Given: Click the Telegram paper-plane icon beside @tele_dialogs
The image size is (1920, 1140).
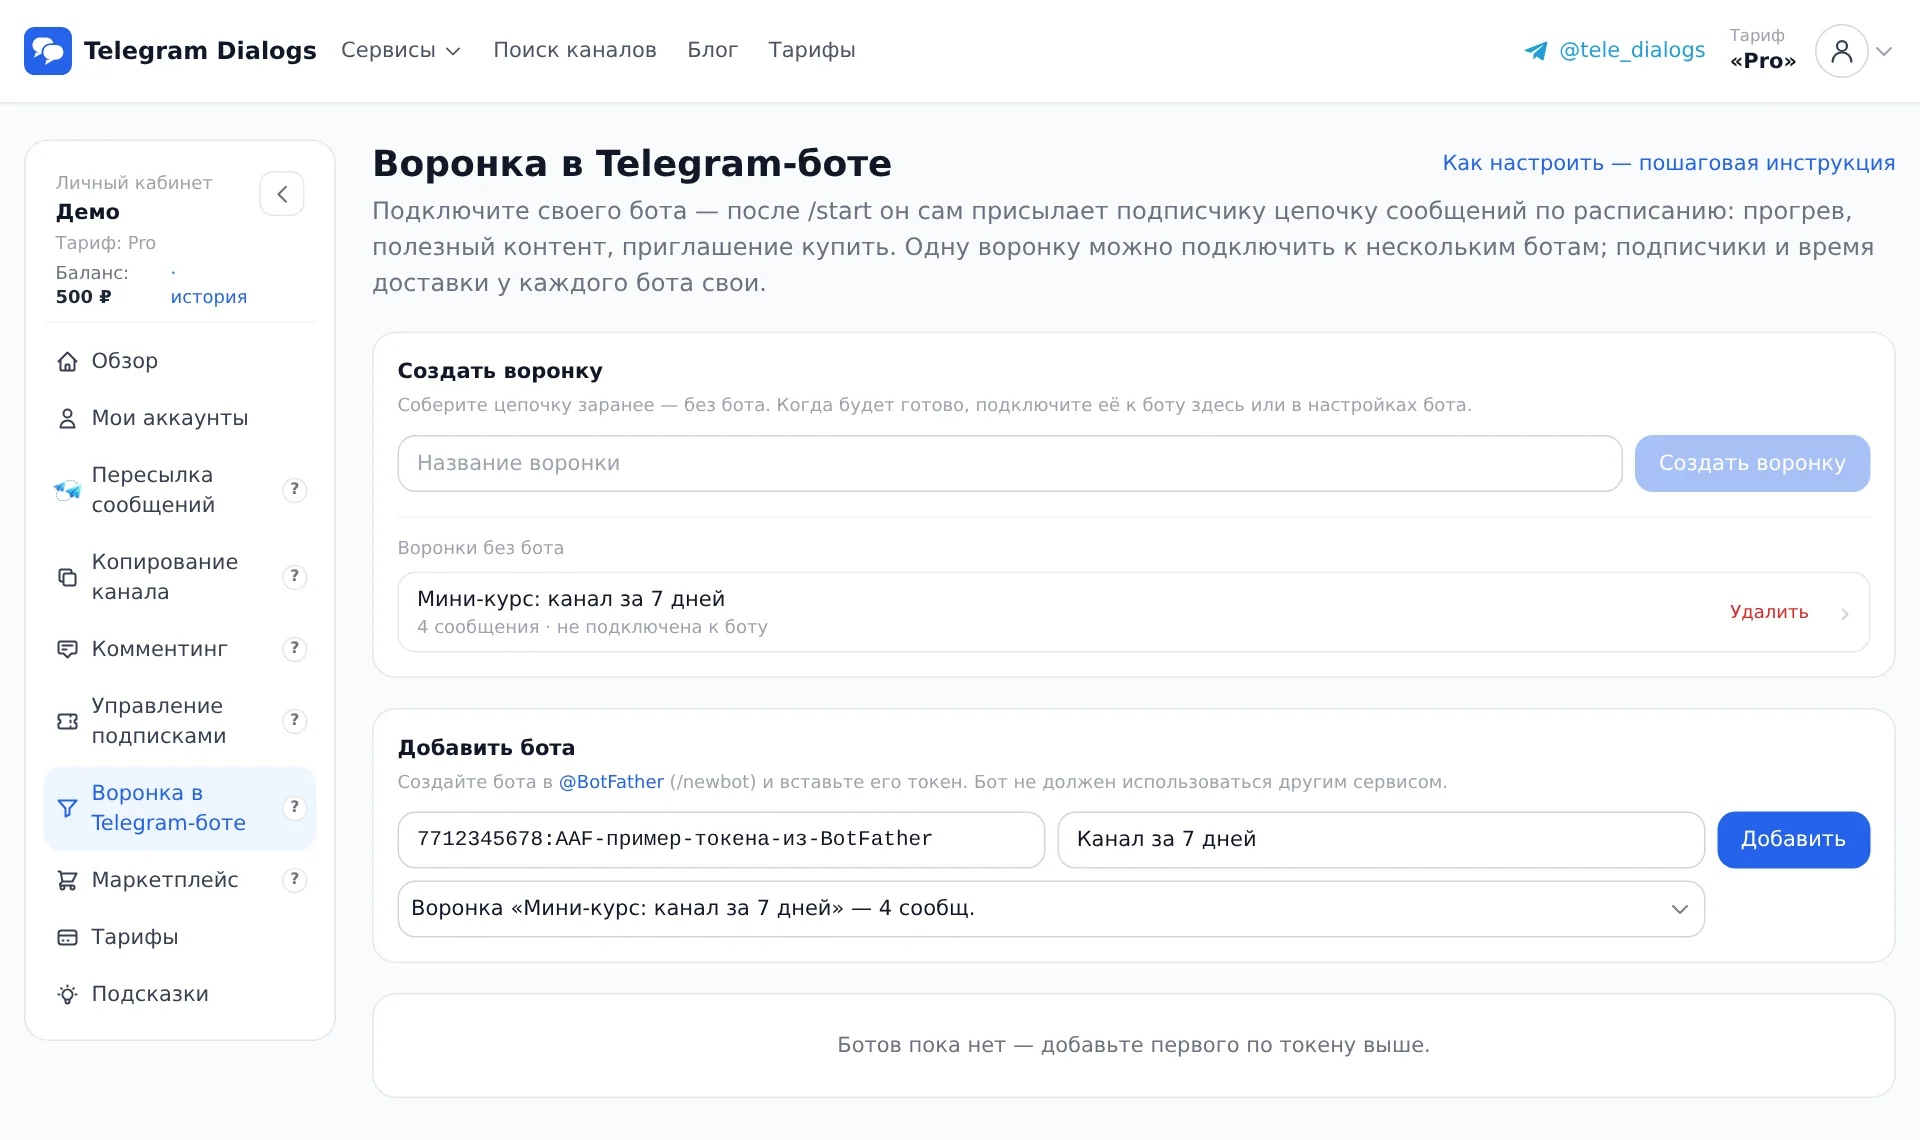Looking at the screenshot, I should coord(1536,51).
